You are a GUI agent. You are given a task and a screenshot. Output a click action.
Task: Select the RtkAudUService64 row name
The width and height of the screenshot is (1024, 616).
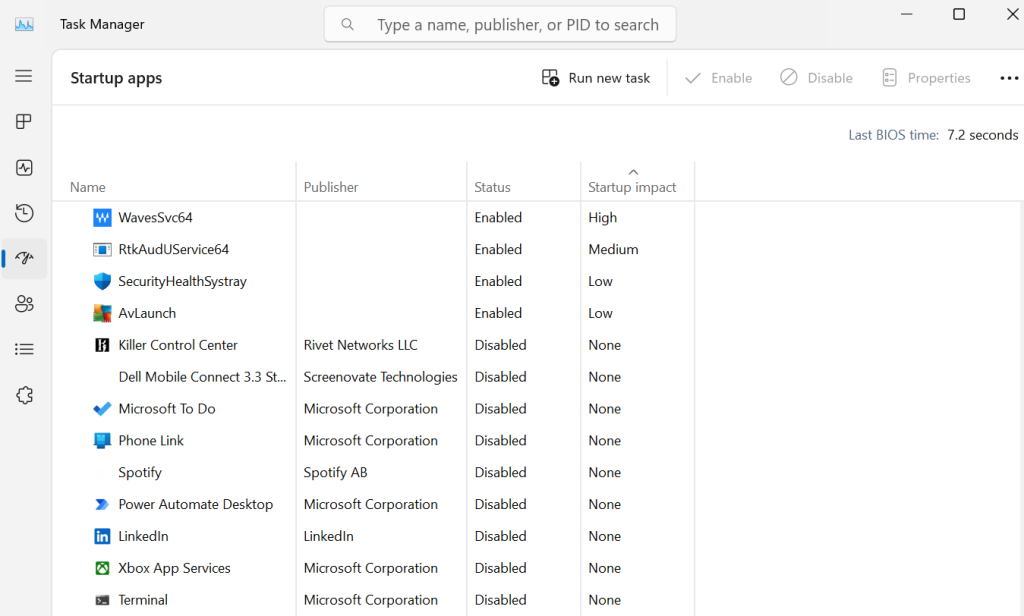(174, 250)
